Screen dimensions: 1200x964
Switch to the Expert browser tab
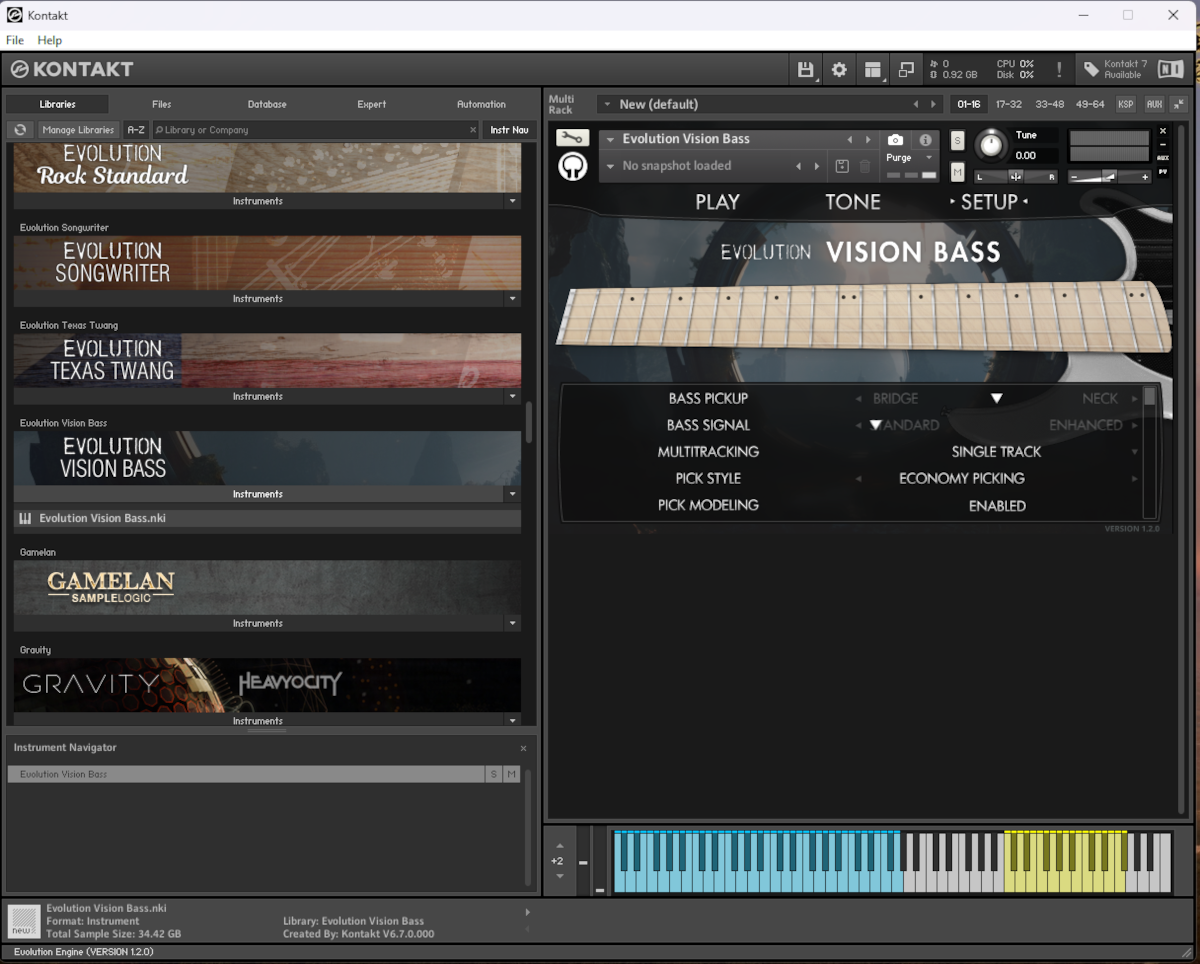click(x=372, y=104)
